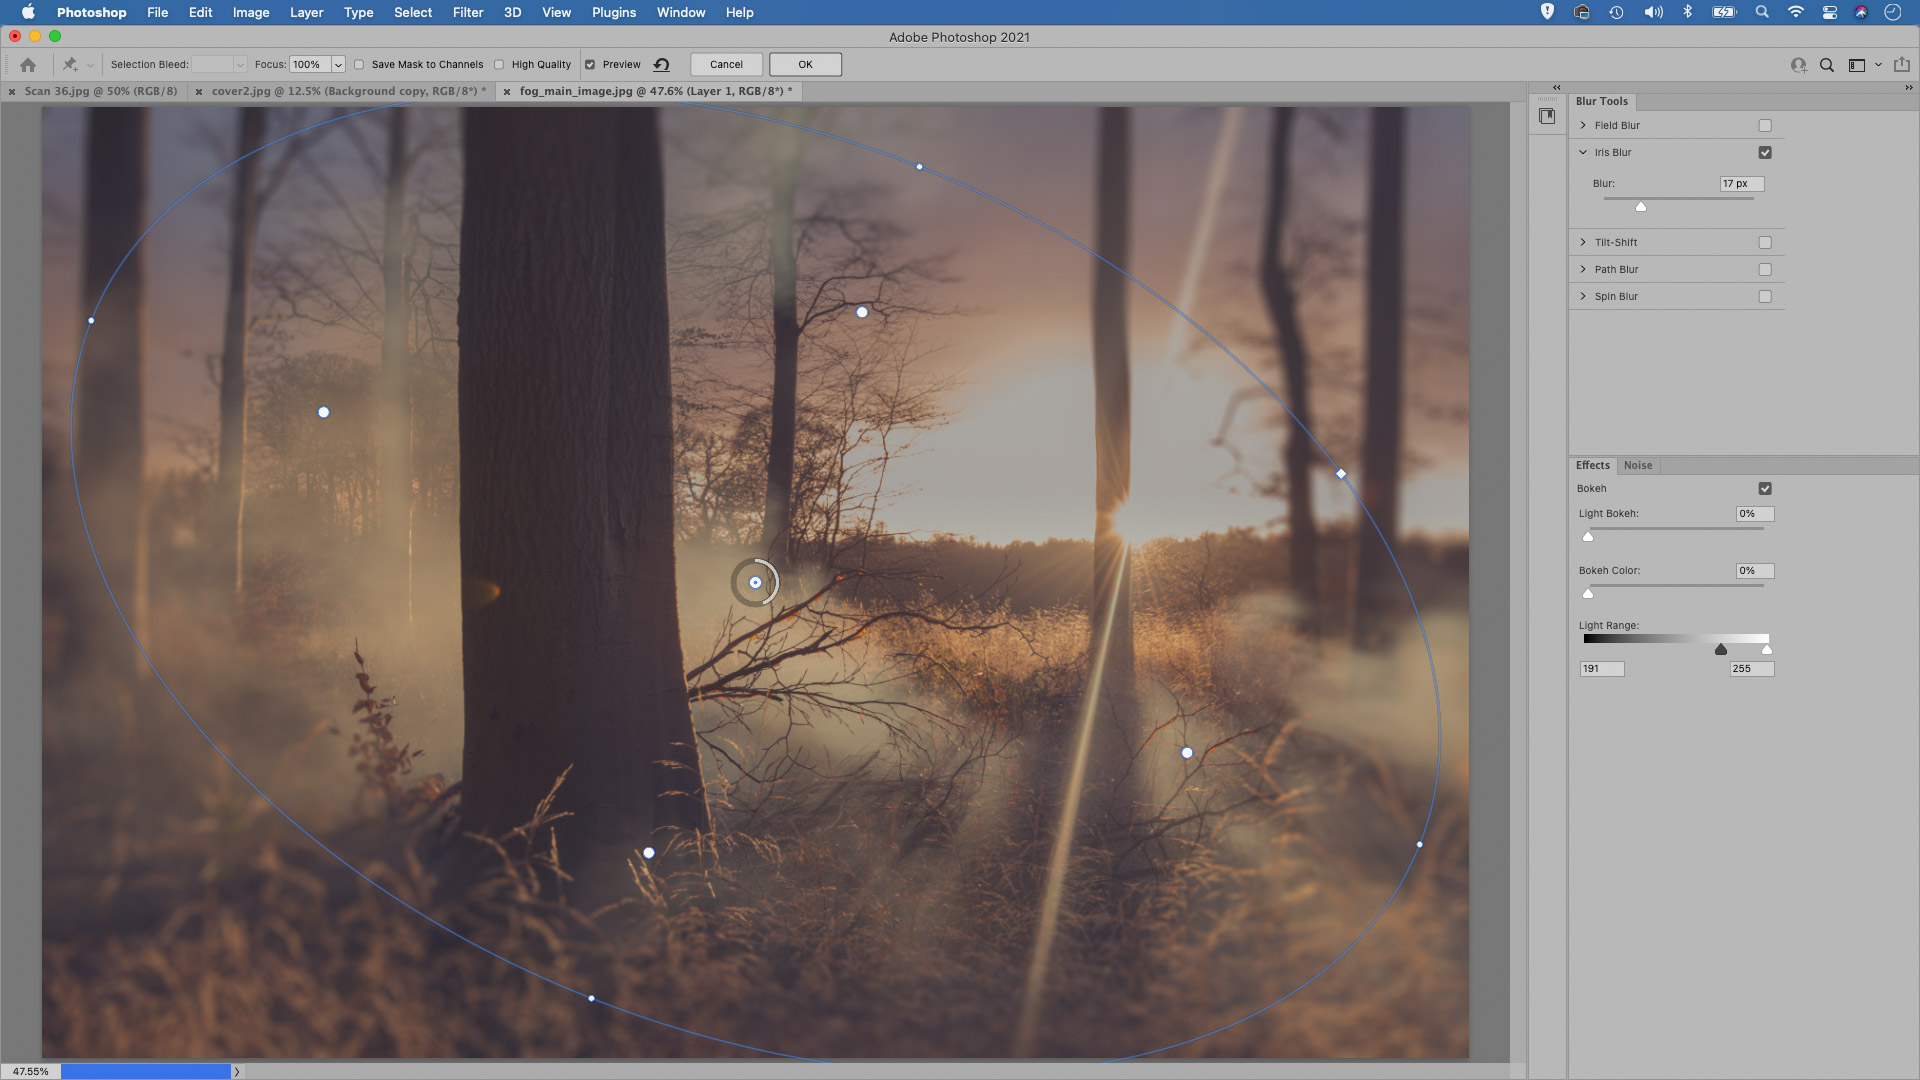The height and width of the screenshot is (1080, 1920).
Task: Enable the Spin Blur checkbox
Action: [1765, 297]
